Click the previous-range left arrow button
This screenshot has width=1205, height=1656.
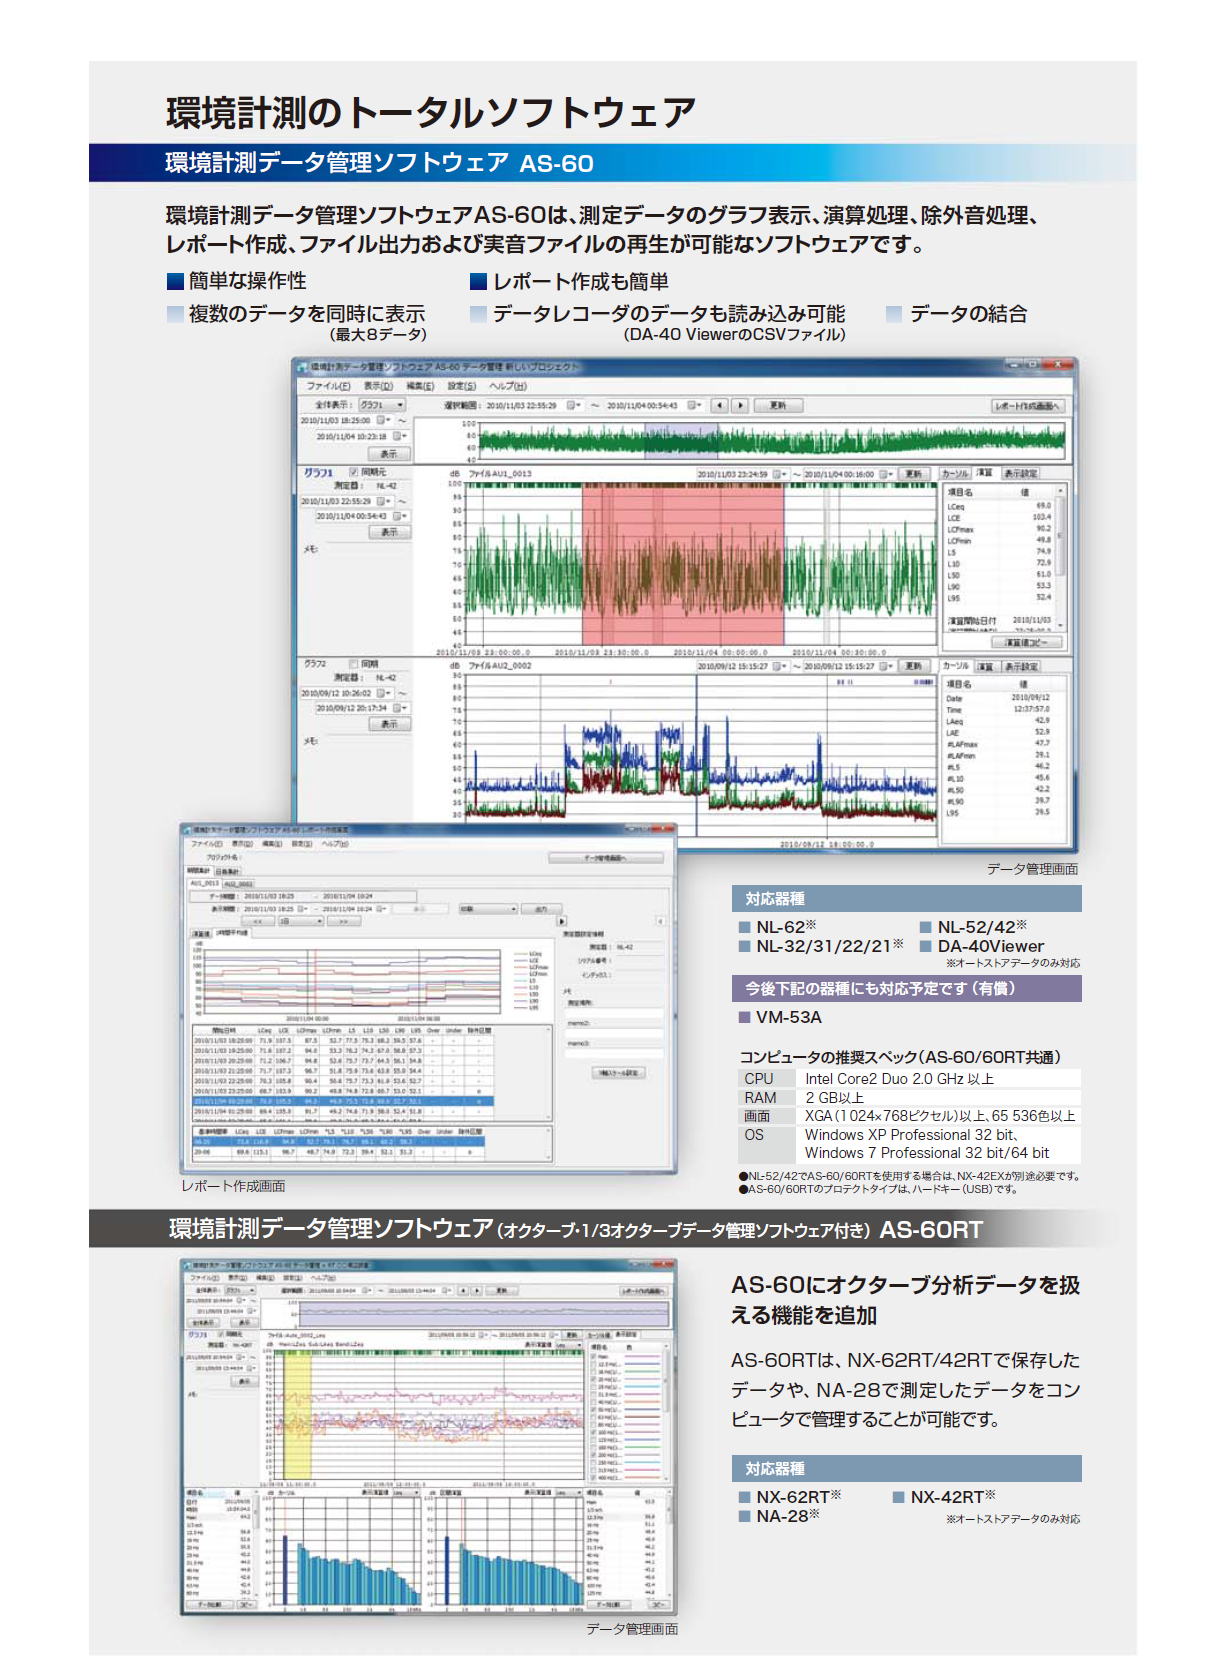(720, 405)
